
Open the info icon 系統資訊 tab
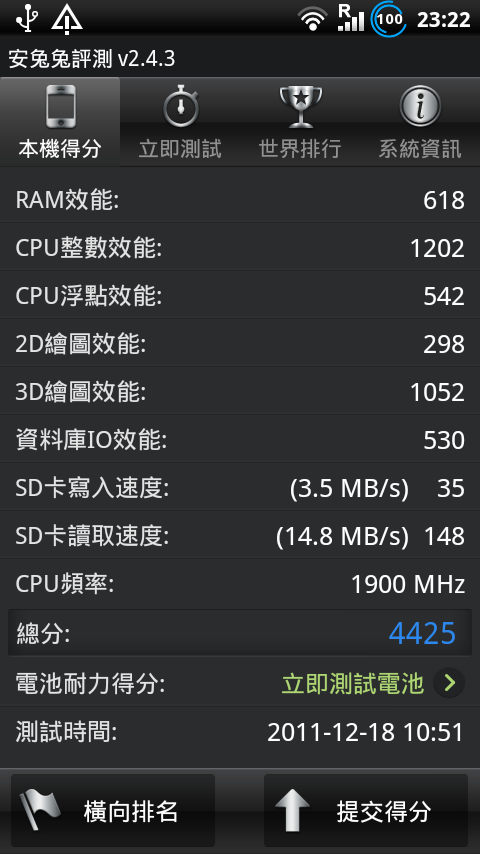click(x=420, y=122)
